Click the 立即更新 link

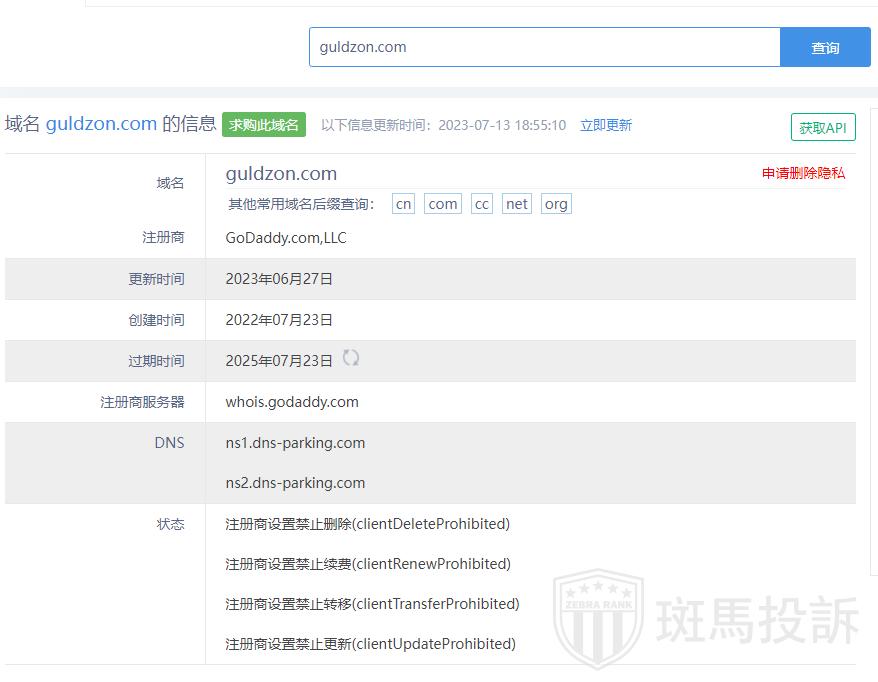tap(605, 125)
